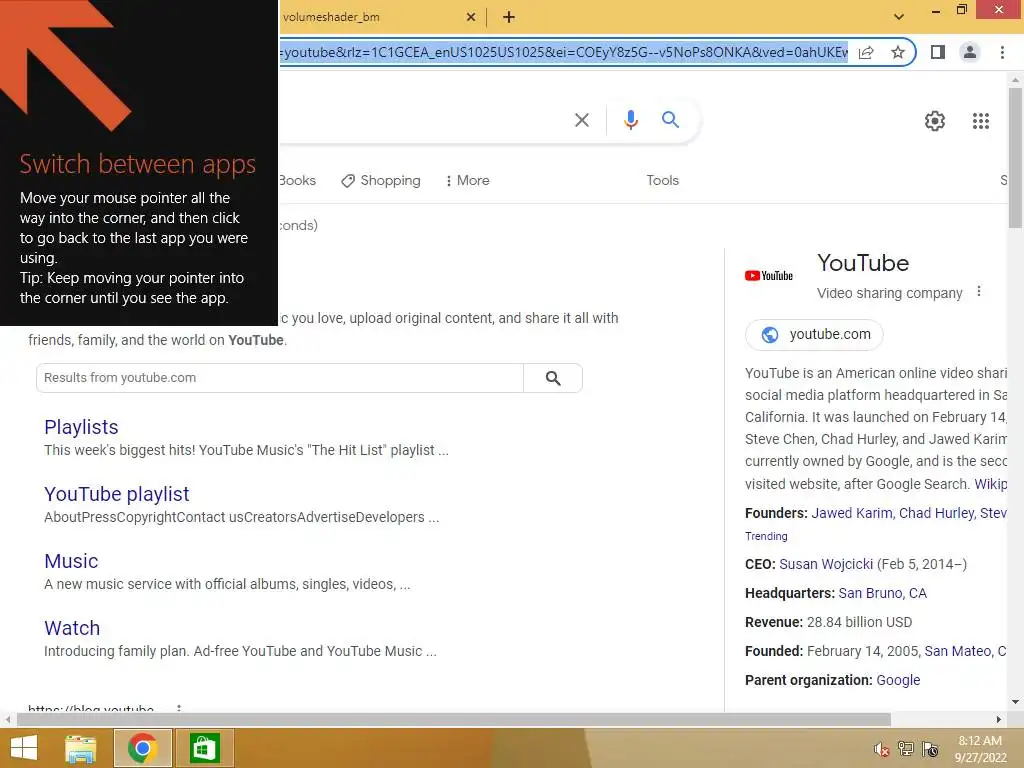
Task: Open the Chad Hurley founder link
Action: click(x=936, y=513)
